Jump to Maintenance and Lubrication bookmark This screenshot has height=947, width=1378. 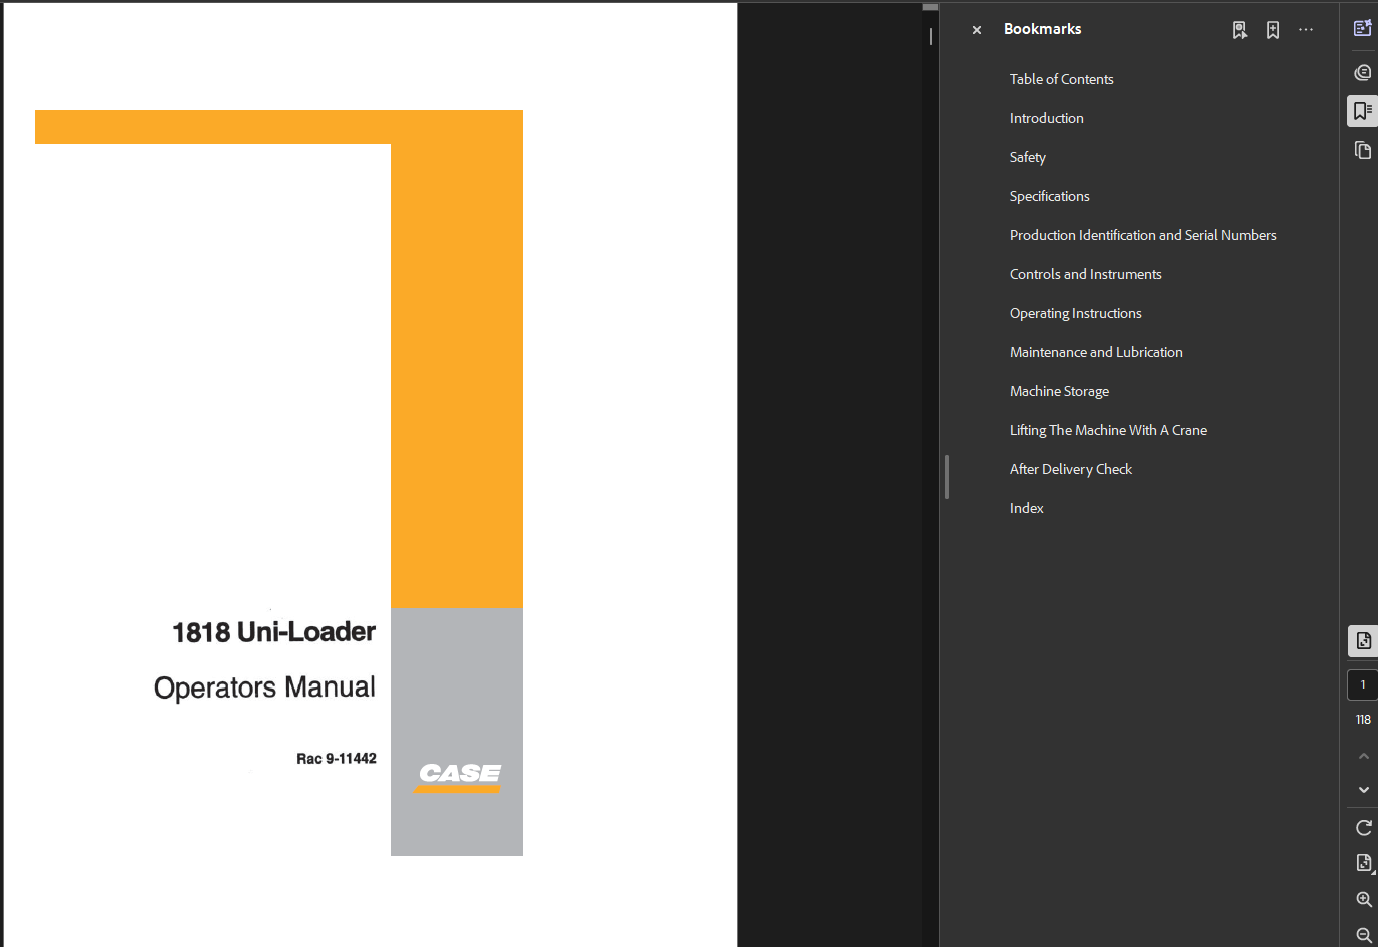tap(1096, 352)
